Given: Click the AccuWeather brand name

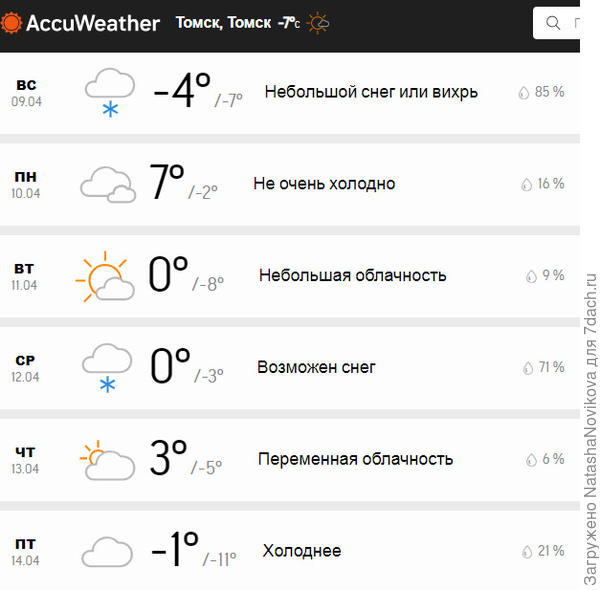Looking at the screenshot, I should click(93, 22).
